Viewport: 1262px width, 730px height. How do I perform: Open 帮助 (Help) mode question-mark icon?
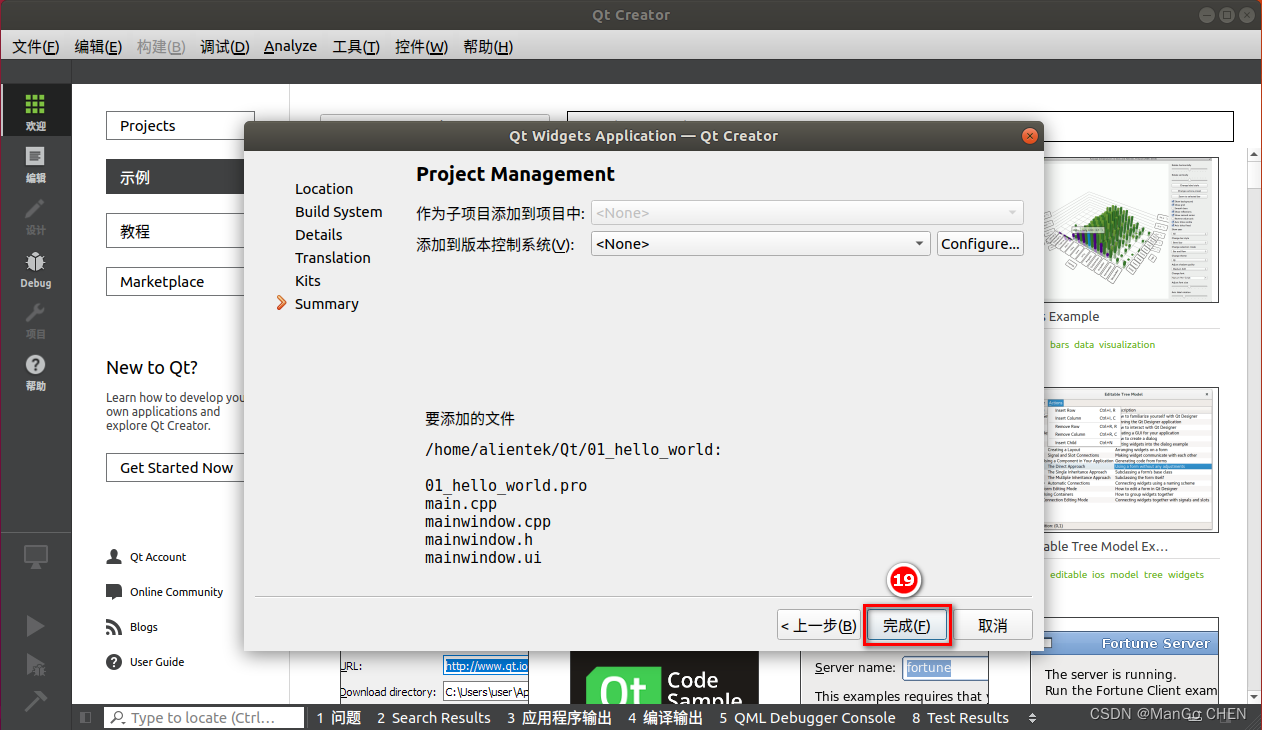pyautogui.click(x=35, y=371)
